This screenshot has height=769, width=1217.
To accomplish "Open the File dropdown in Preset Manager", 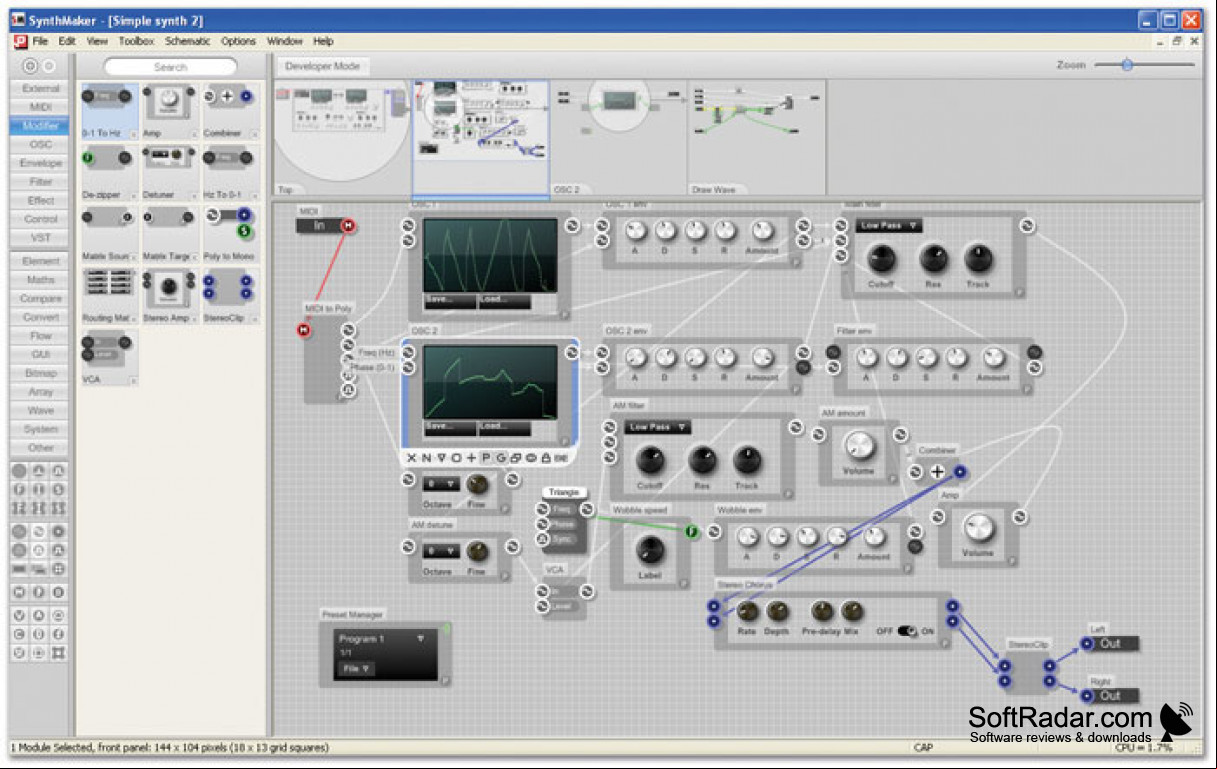I will click(355, 669).
